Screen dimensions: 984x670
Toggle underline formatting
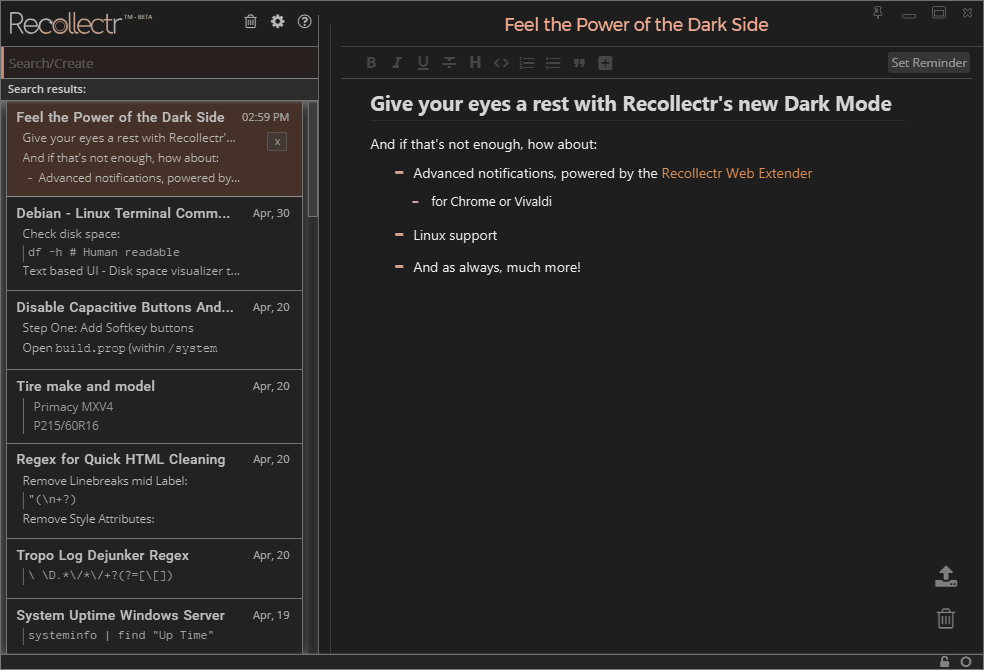pos(423,63)
